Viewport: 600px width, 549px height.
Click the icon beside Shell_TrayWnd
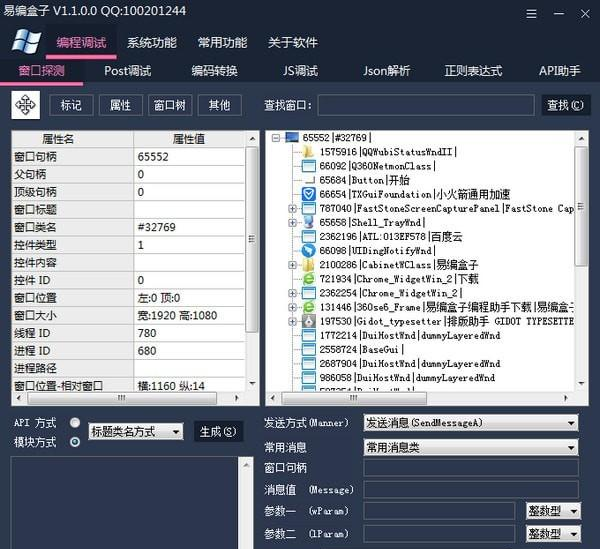[308, 222]
